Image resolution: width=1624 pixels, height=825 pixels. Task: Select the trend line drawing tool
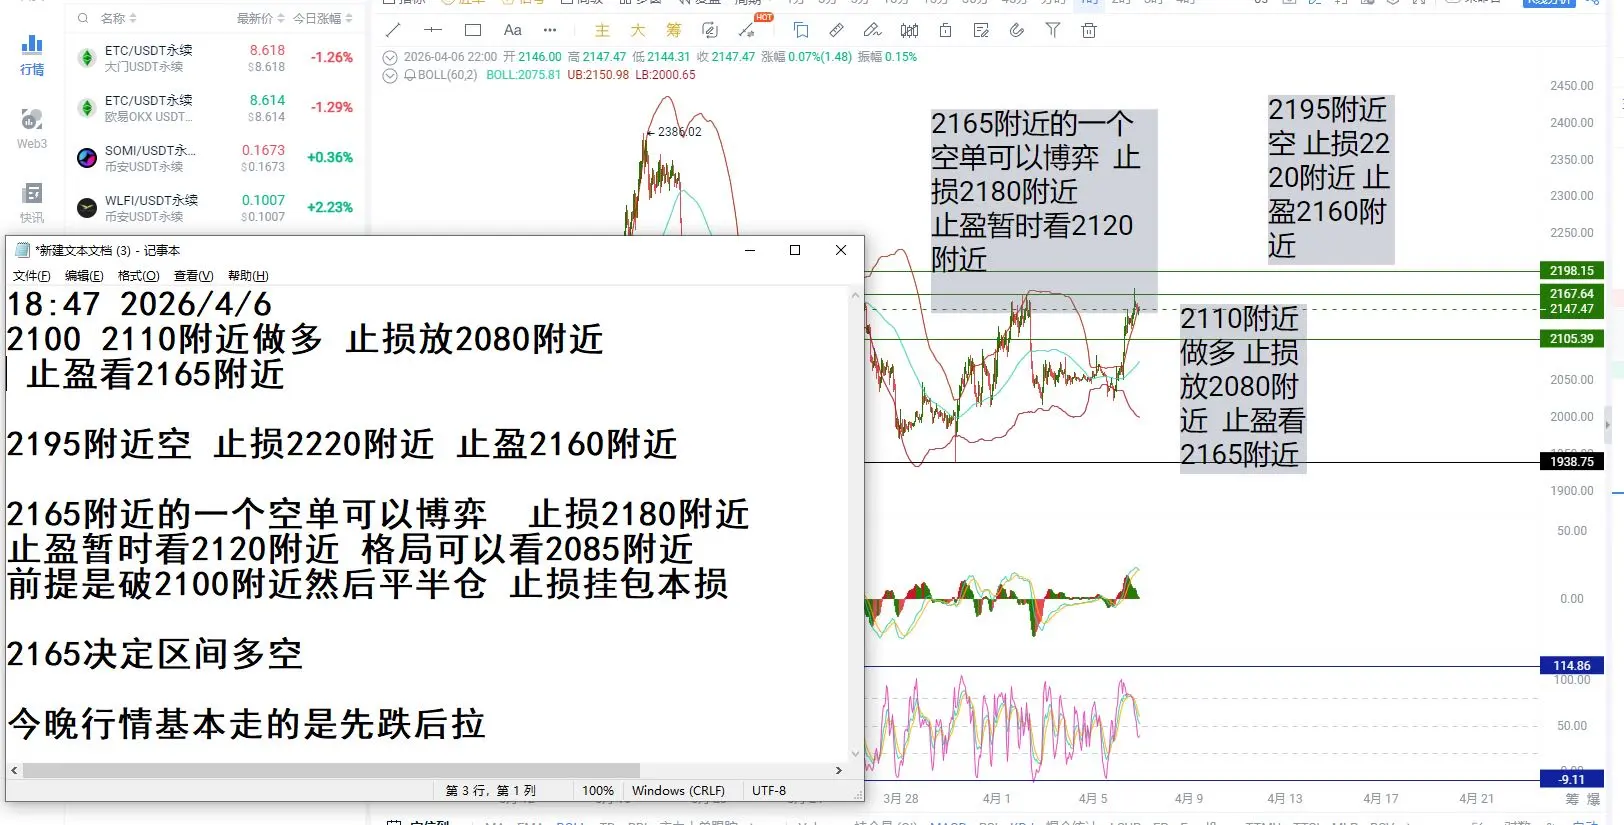(x=393, y=30)
